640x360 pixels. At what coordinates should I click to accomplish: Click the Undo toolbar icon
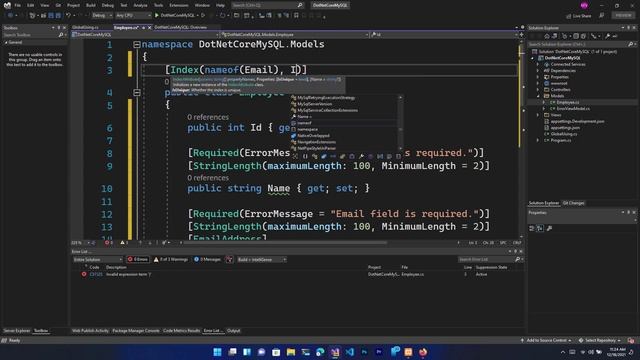coord(68,16)
